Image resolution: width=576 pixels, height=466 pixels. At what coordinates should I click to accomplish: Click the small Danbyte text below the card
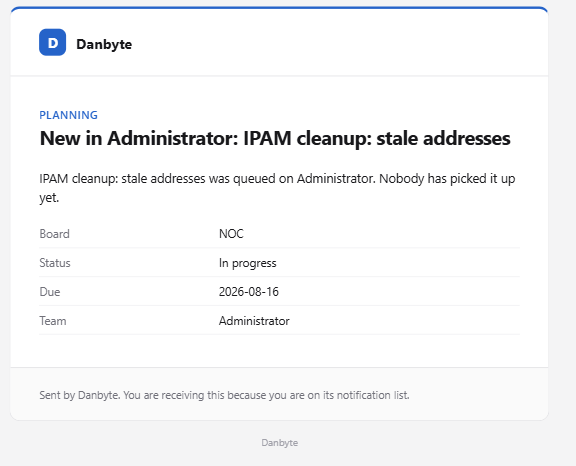coord(280,443)
